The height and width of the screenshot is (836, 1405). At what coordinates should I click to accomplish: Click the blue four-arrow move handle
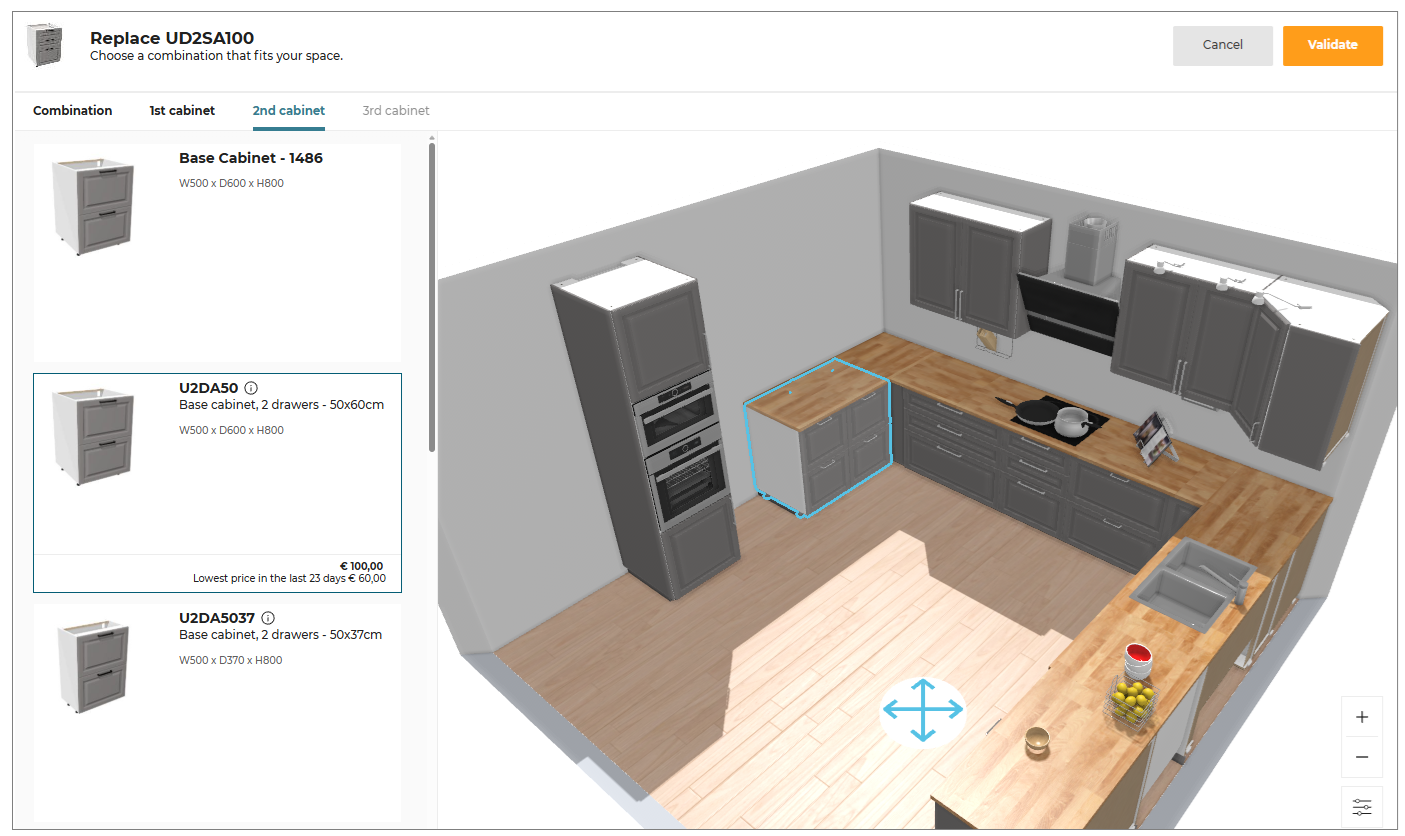coord(922,711)
